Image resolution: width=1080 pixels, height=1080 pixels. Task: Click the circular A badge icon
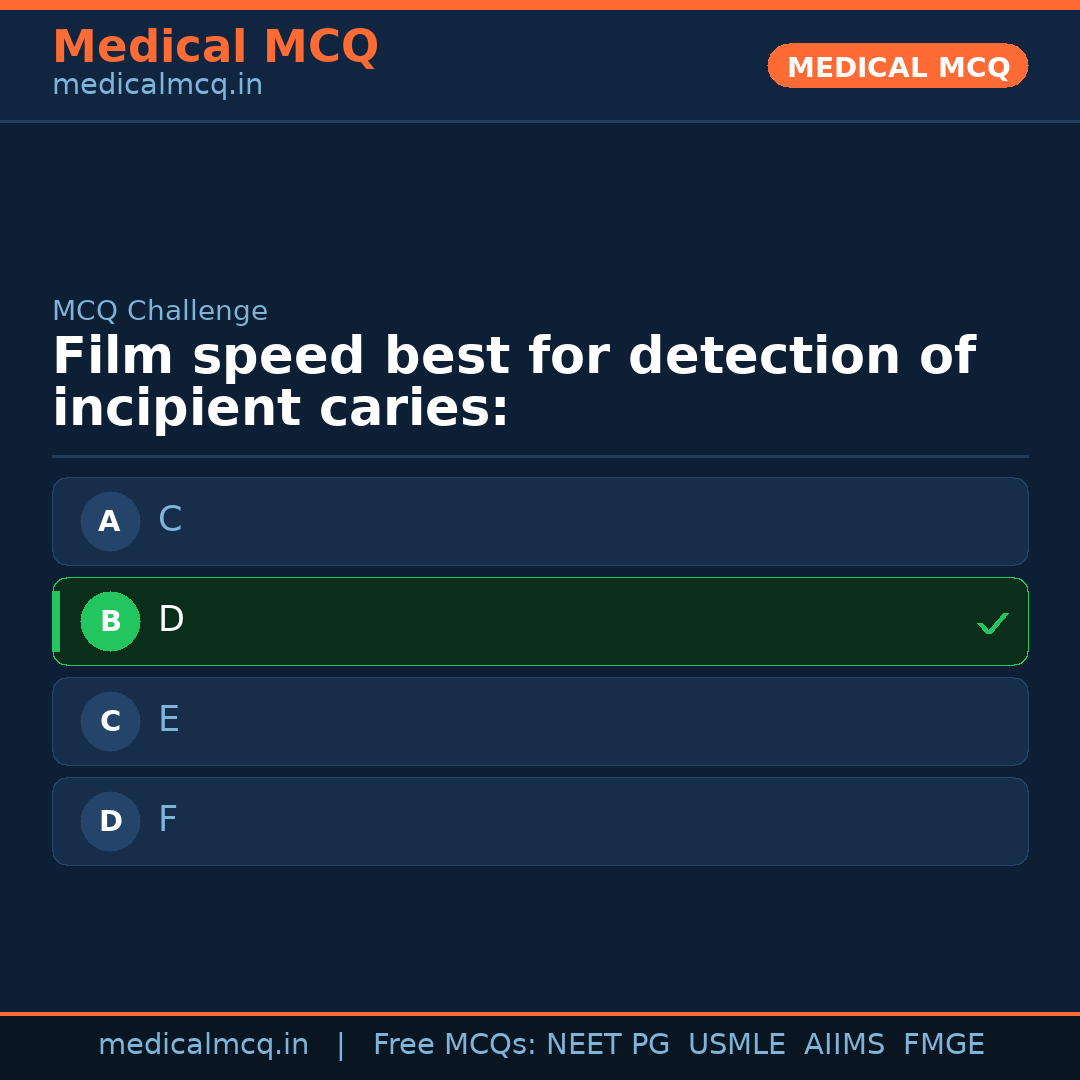[110, 521]
